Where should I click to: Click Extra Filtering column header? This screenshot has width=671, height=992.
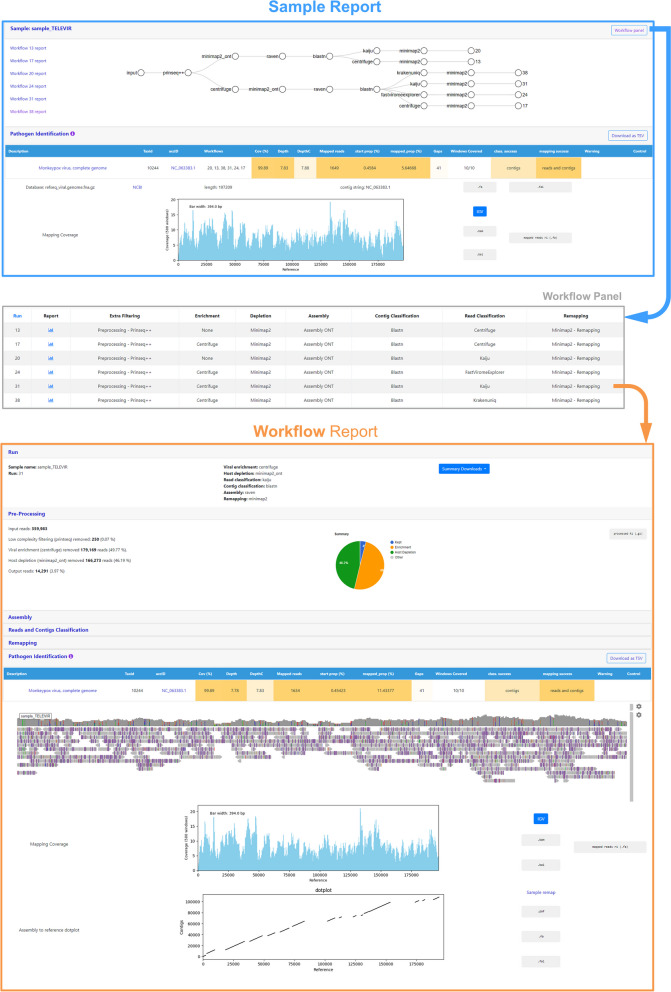coord(125,316)
